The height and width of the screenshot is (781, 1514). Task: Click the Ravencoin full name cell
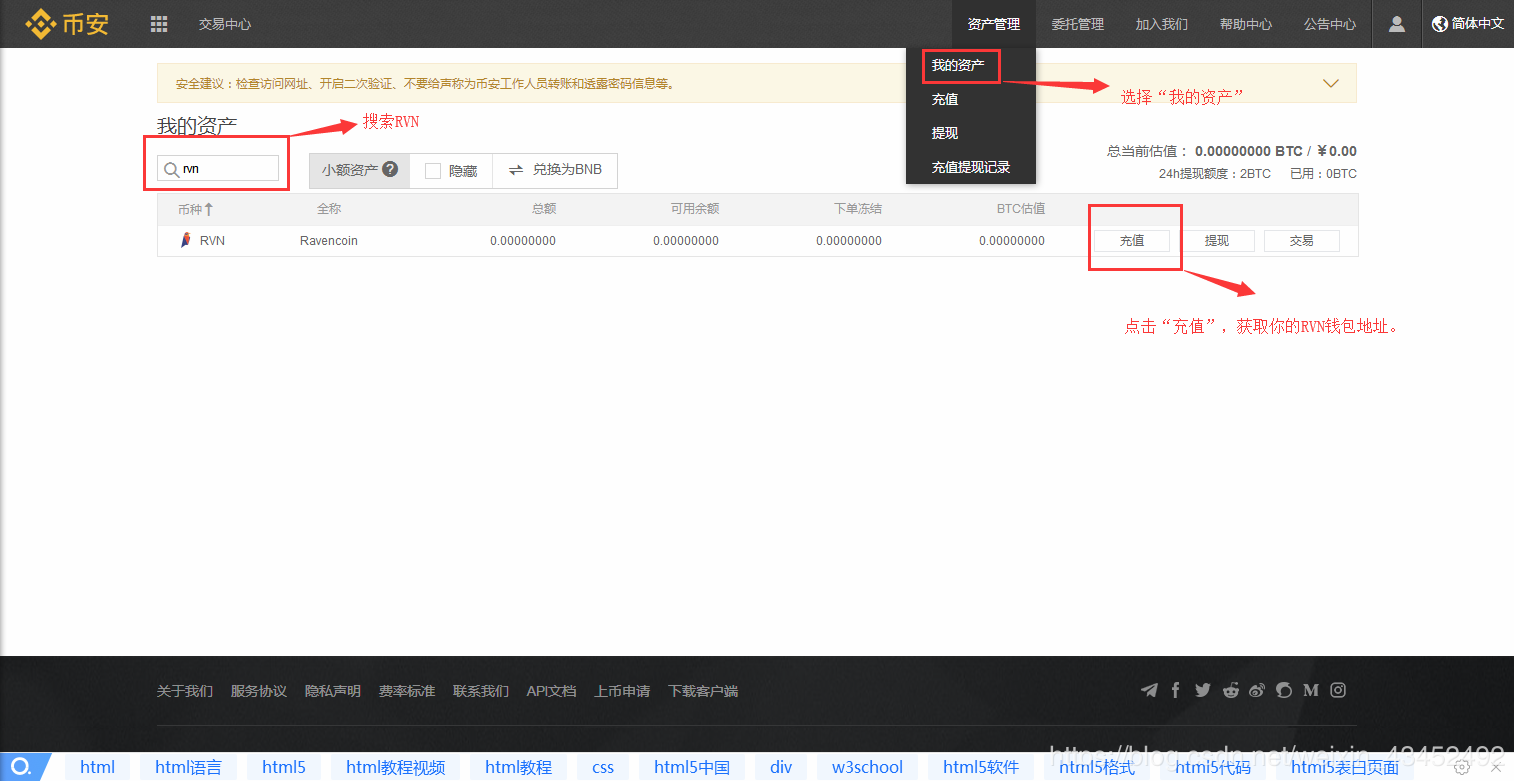coord(329,241)
